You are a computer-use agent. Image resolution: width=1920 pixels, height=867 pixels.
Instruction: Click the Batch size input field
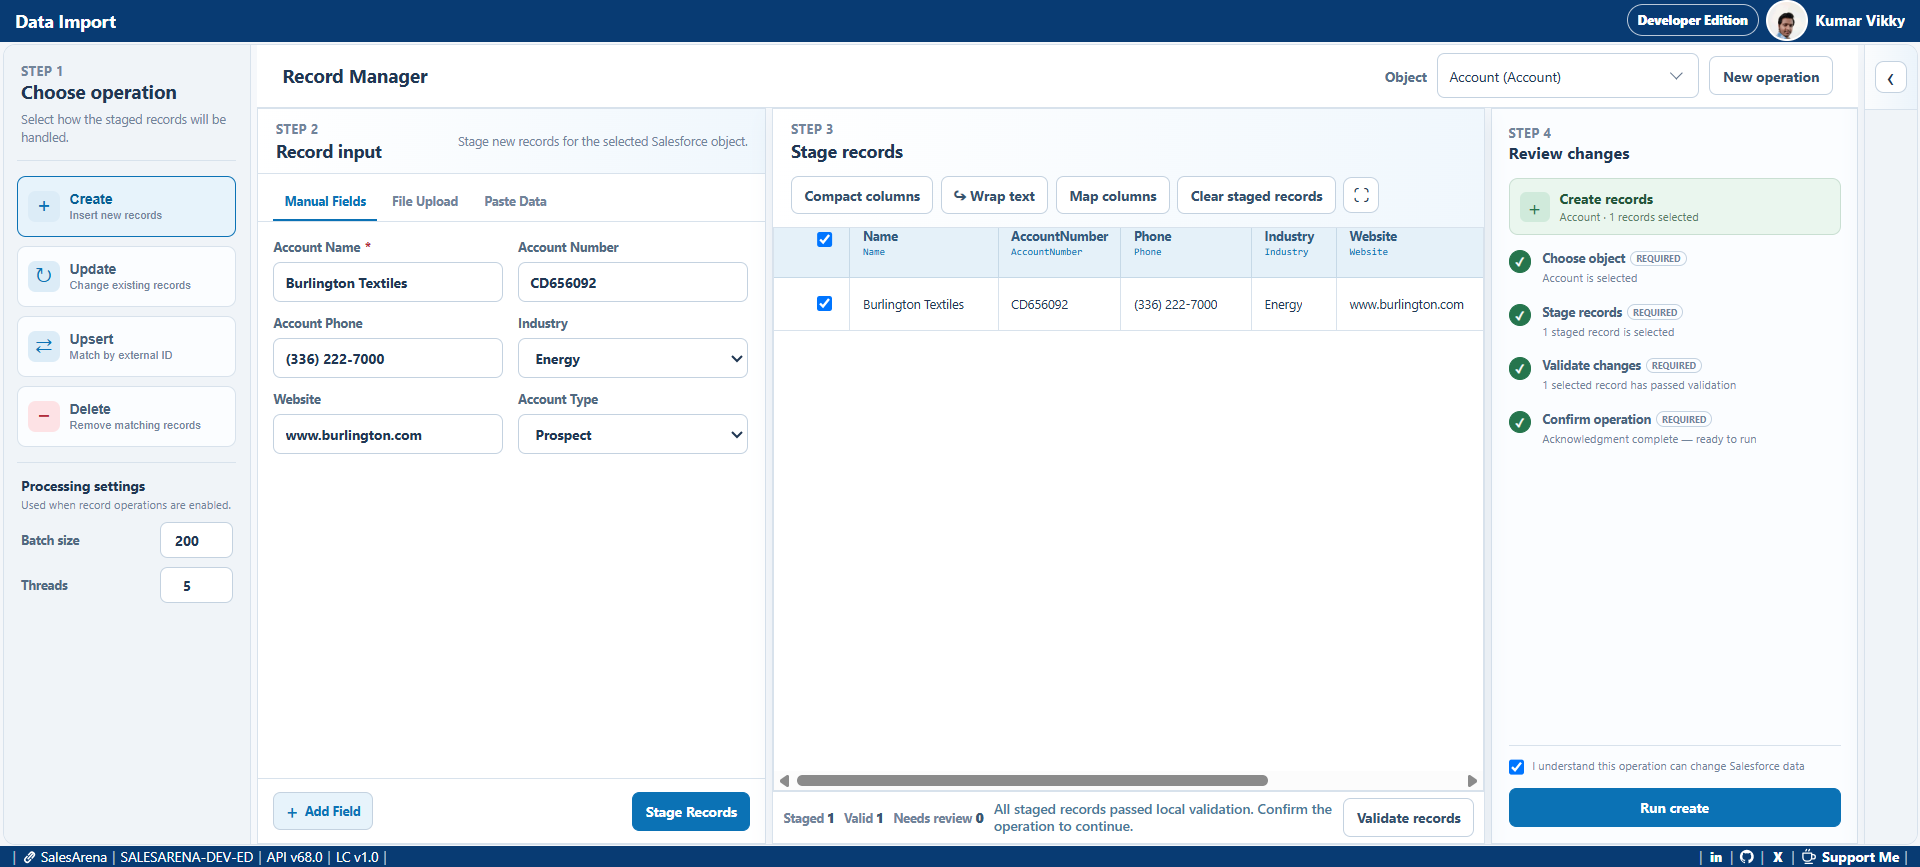click(x=196, y=540)
